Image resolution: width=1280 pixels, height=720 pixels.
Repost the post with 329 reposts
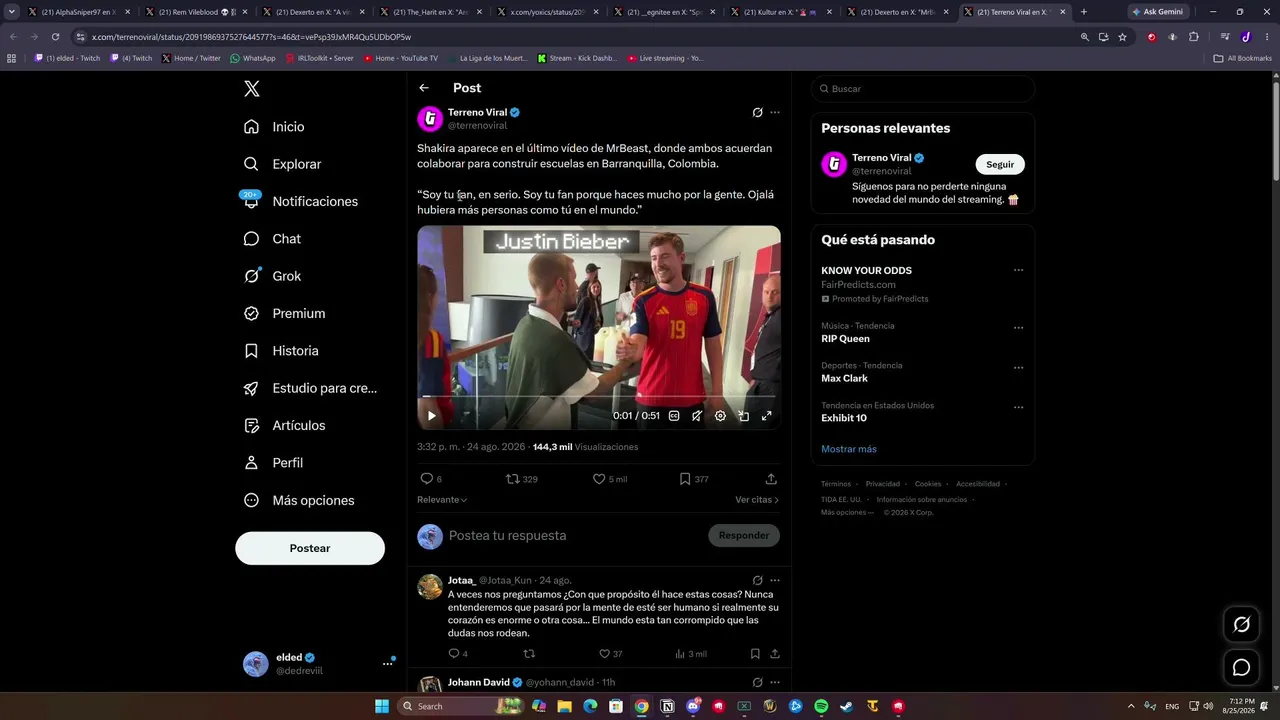coord(521,479)
